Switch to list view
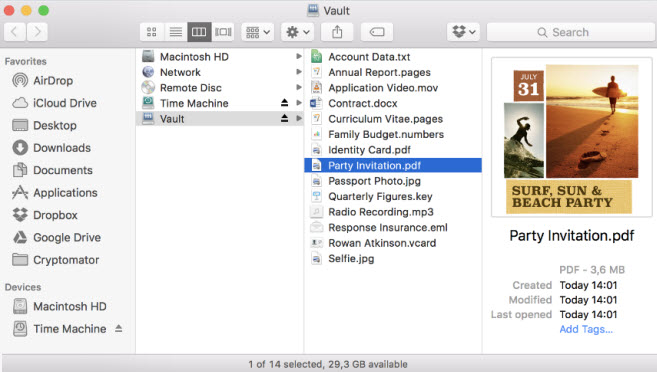This screenshot has height=372, width=657. tap(176, 32)
